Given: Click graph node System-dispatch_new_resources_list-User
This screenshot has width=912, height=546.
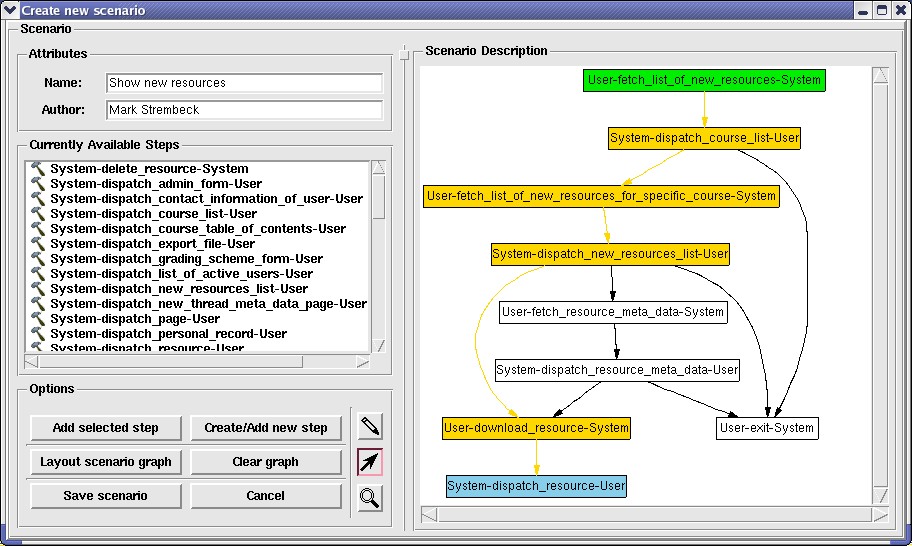Looking at the screenshot, I should pyautogui.click(x=610, y=254).
